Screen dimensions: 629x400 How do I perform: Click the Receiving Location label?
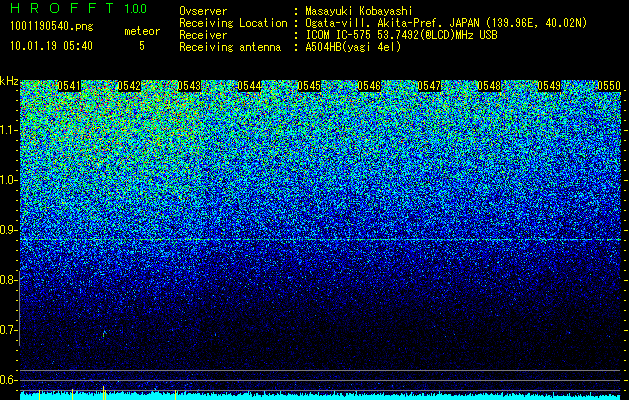233,23
